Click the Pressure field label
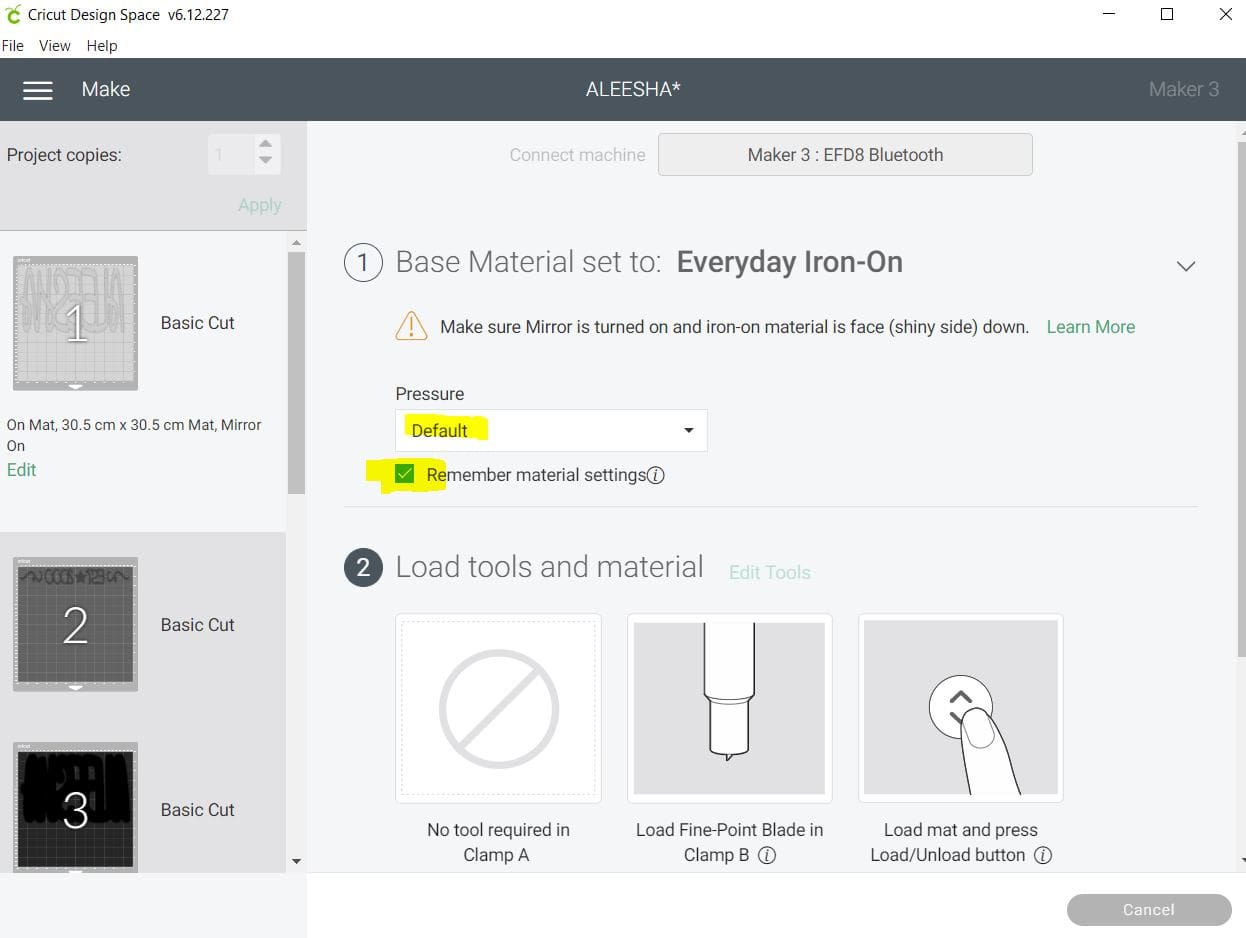 click(430, 394)
